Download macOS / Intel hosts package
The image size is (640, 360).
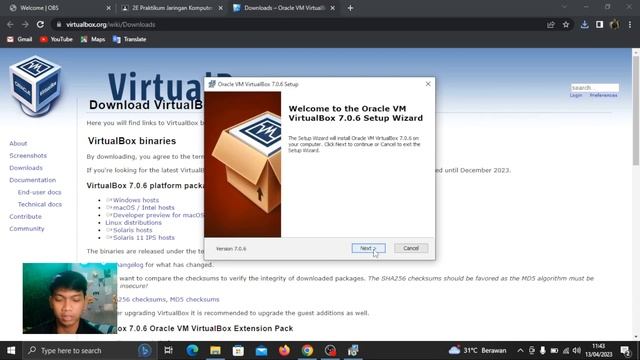click(x=143, y=207)
